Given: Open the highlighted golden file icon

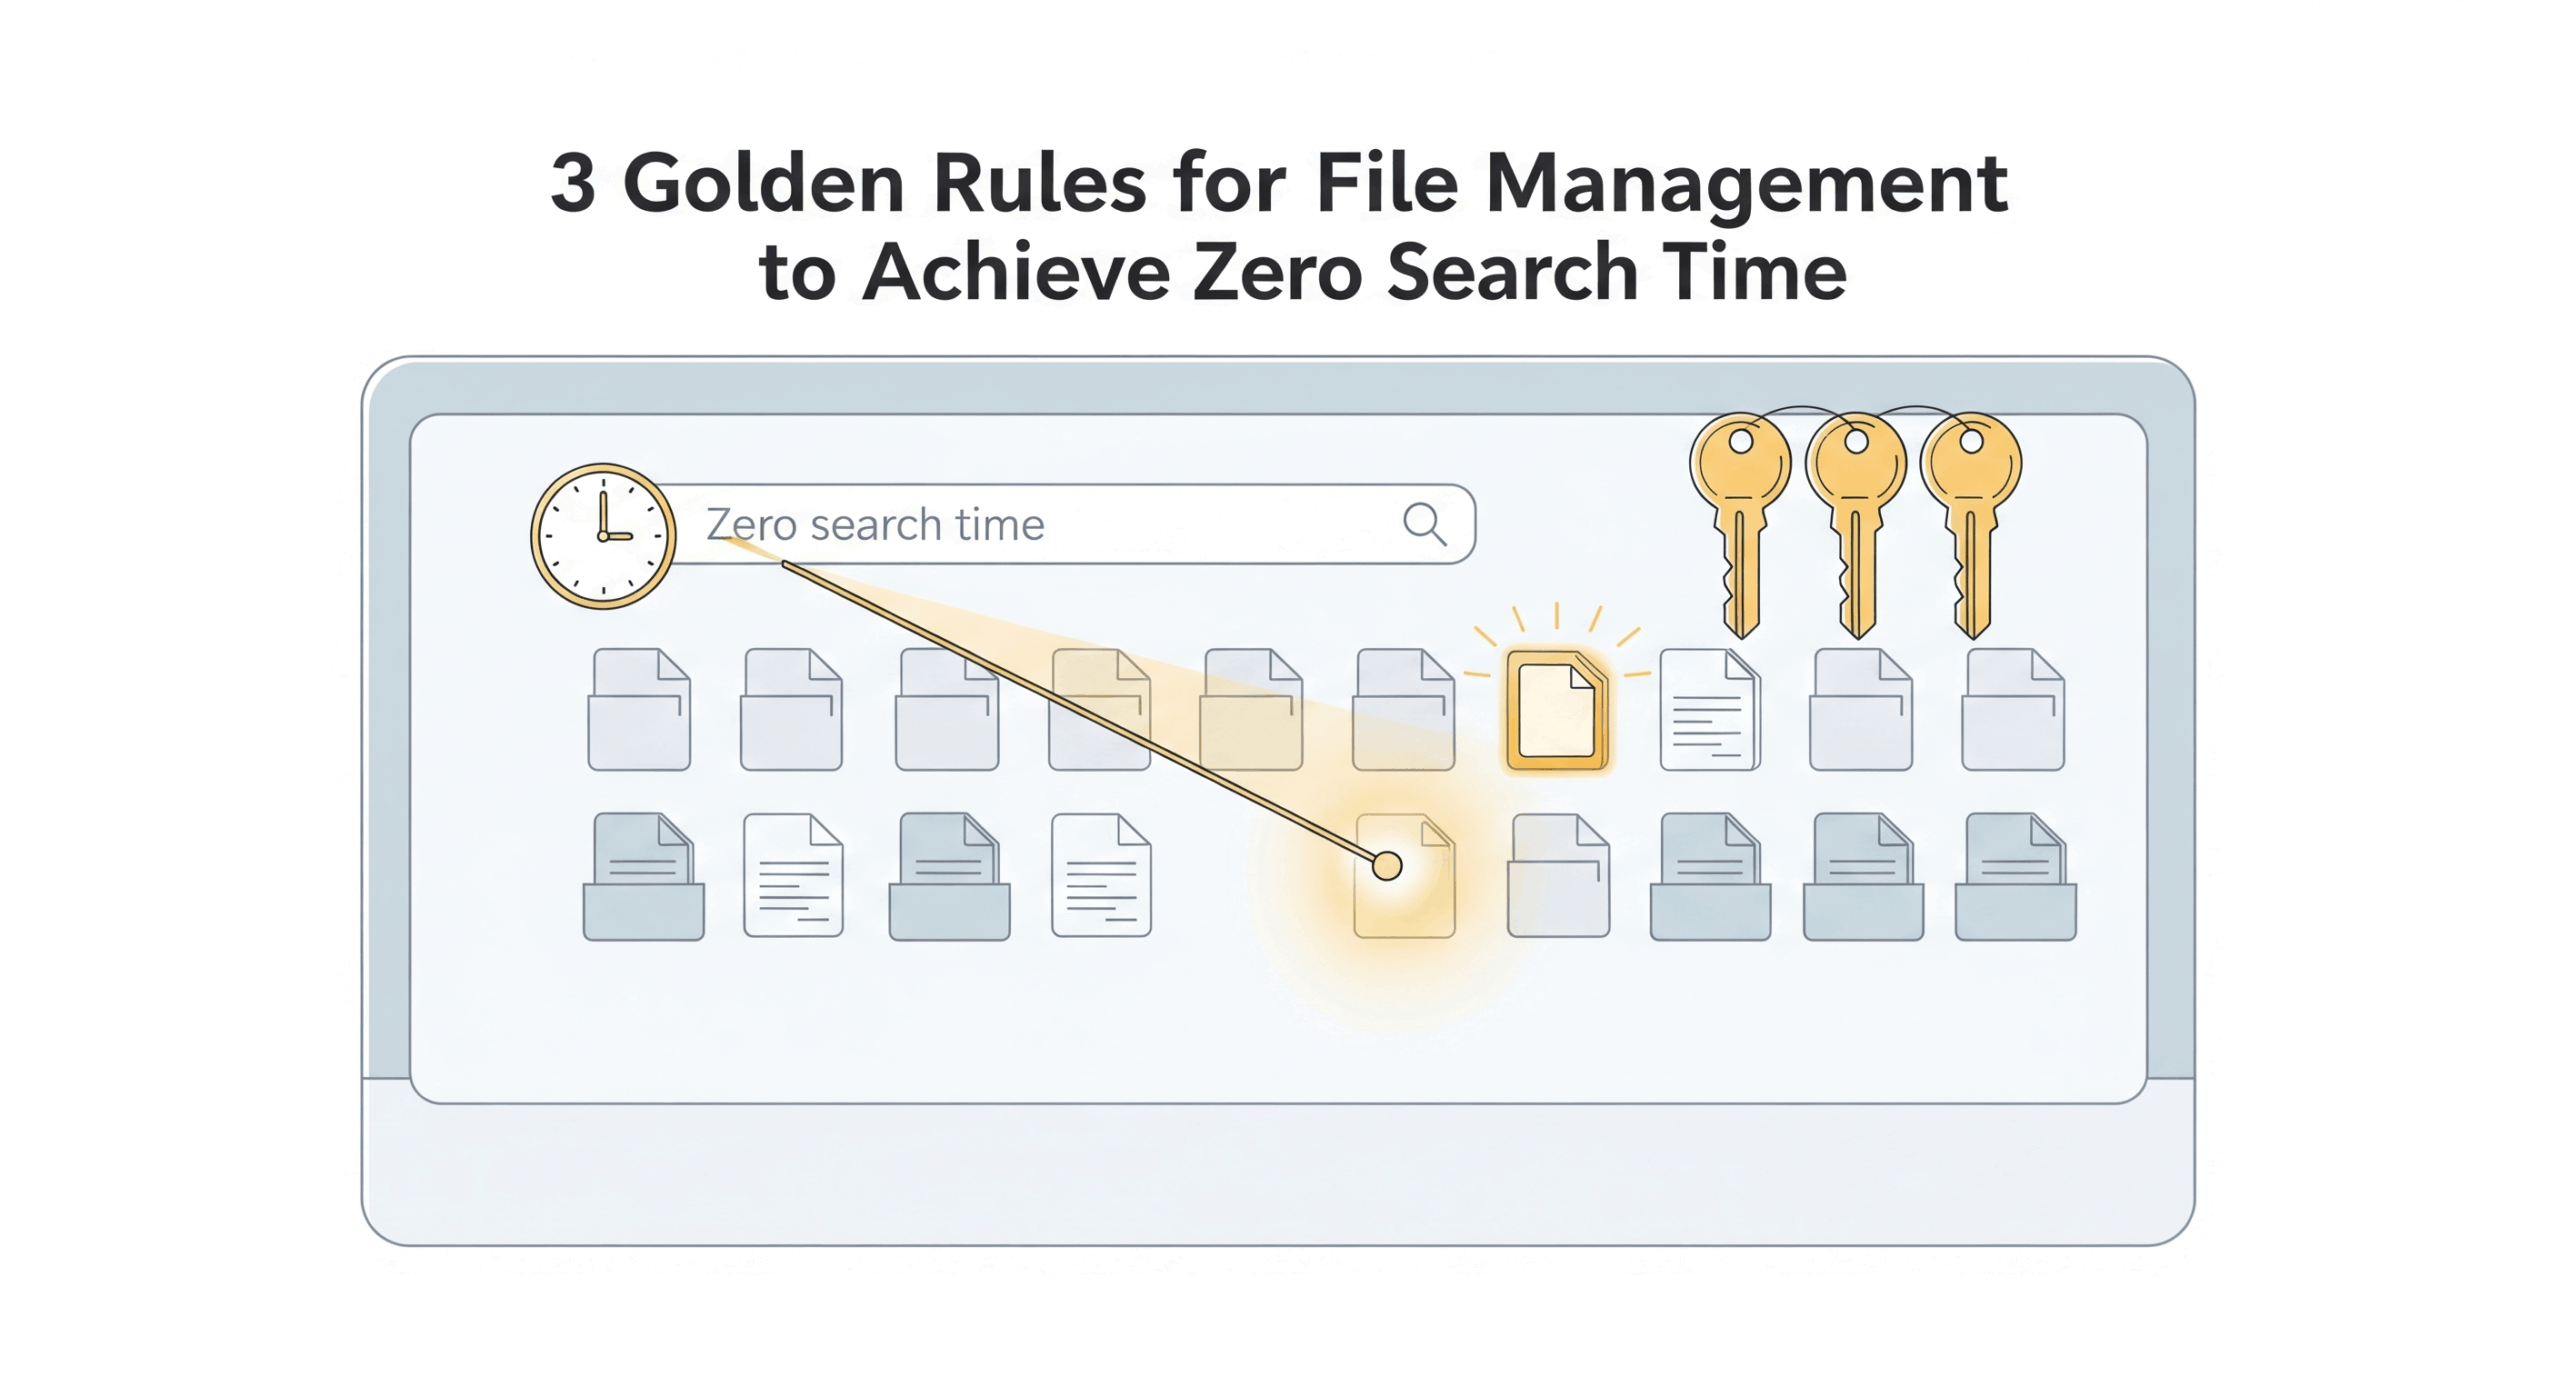Looking at the screenshot, I should (x=1556, y=710).
